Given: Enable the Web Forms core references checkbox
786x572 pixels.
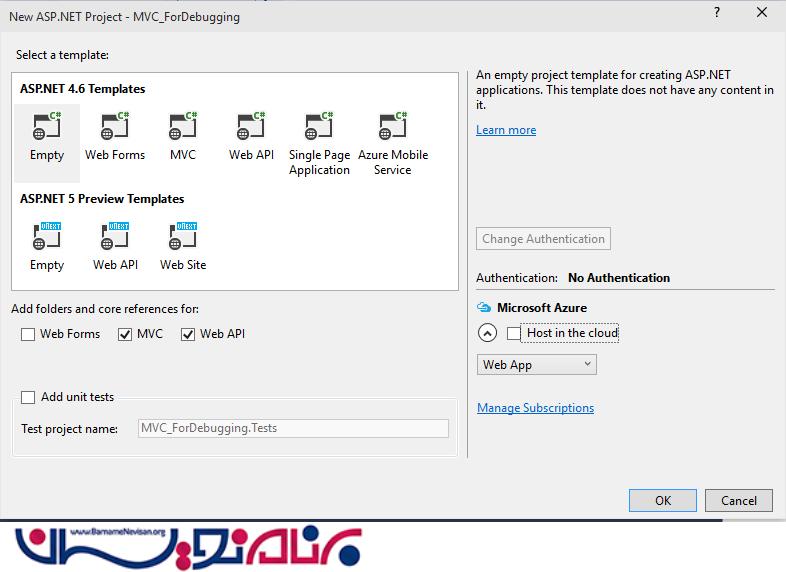Looking at the screenshot, I should coord(28,335).
